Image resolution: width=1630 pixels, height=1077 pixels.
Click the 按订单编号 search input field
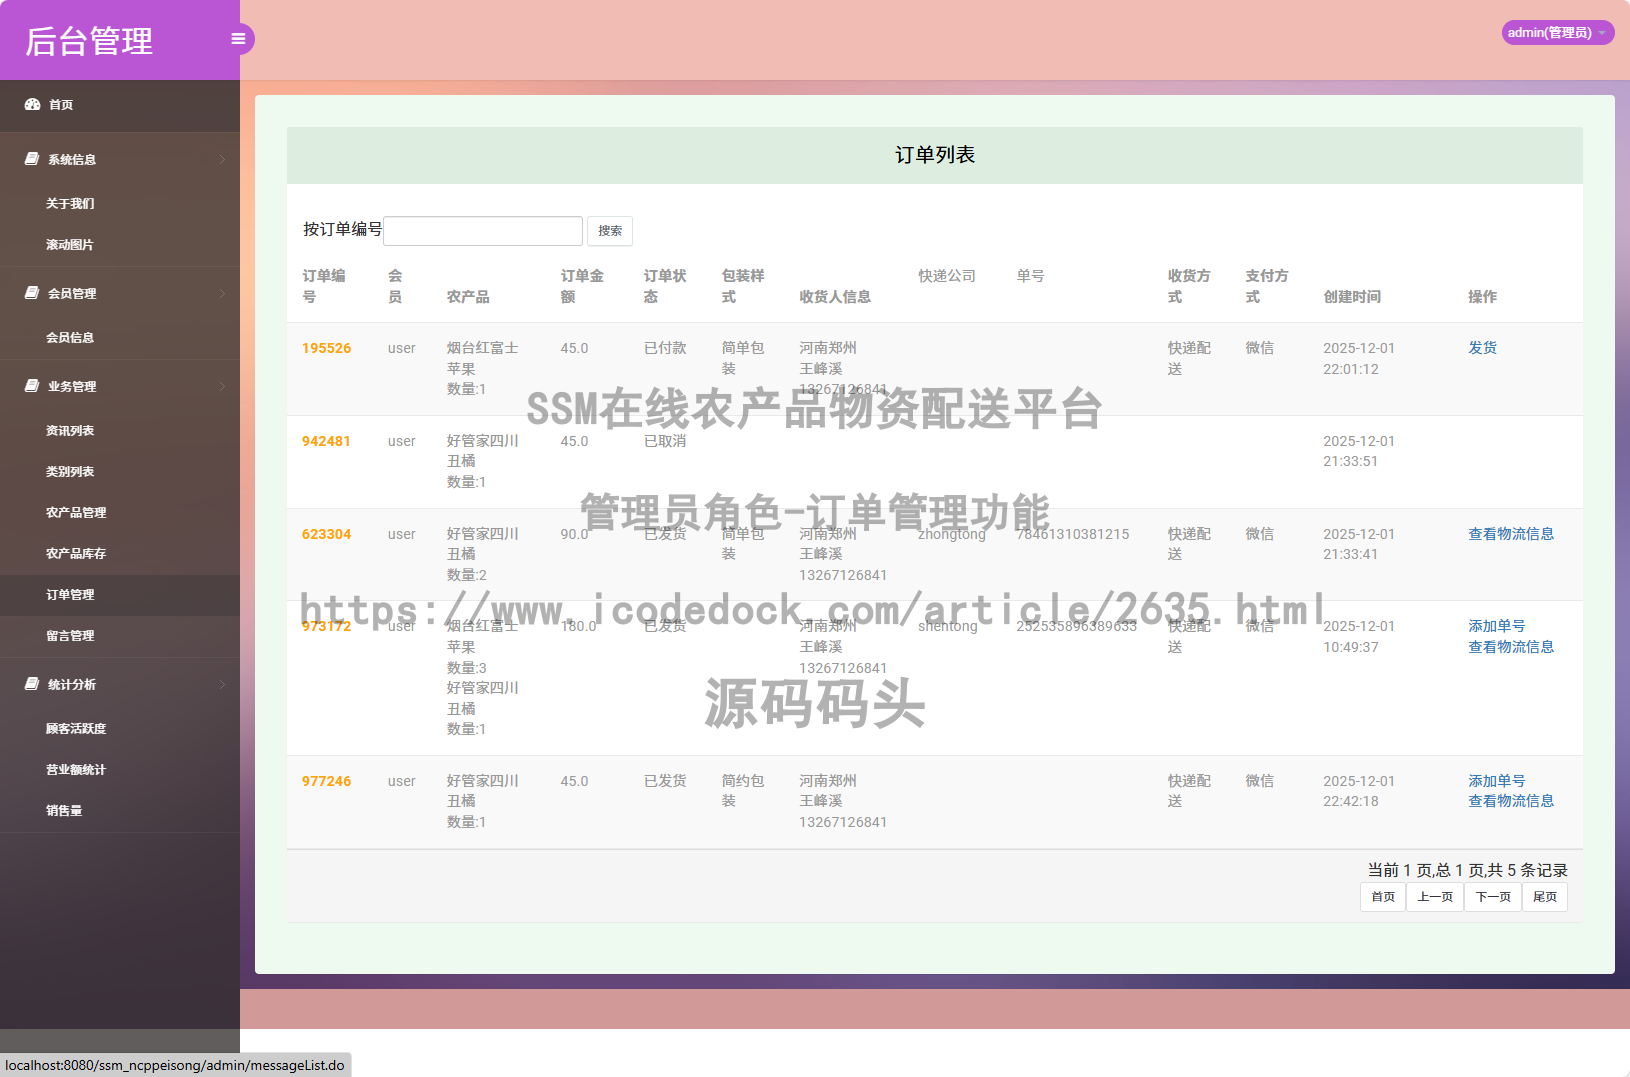click(483, 230)
